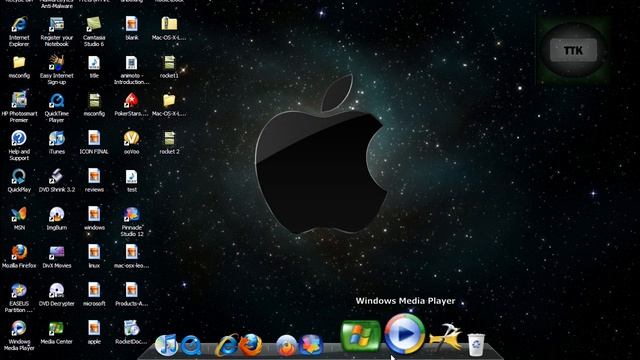Viewport: 640px width, 360px height.
Task: Open the Recycle Bin in dock
Action: click(x=476, y=345)
